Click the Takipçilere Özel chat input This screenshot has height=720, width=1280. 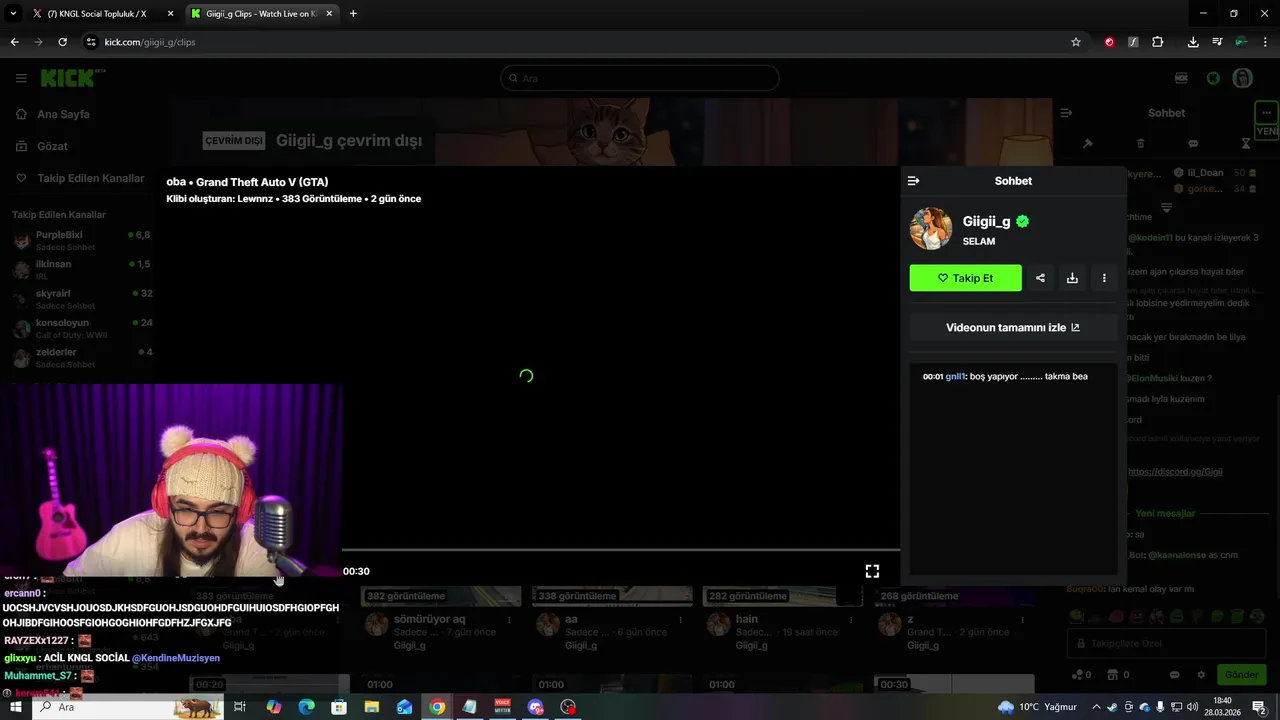(1167, 643)
